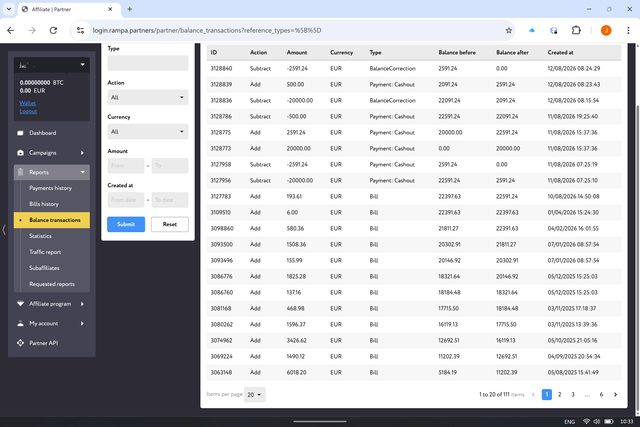The height and width of the screenshot is (427, 640).
Task: Open the orange profile avatar
Action: [606, 30]
